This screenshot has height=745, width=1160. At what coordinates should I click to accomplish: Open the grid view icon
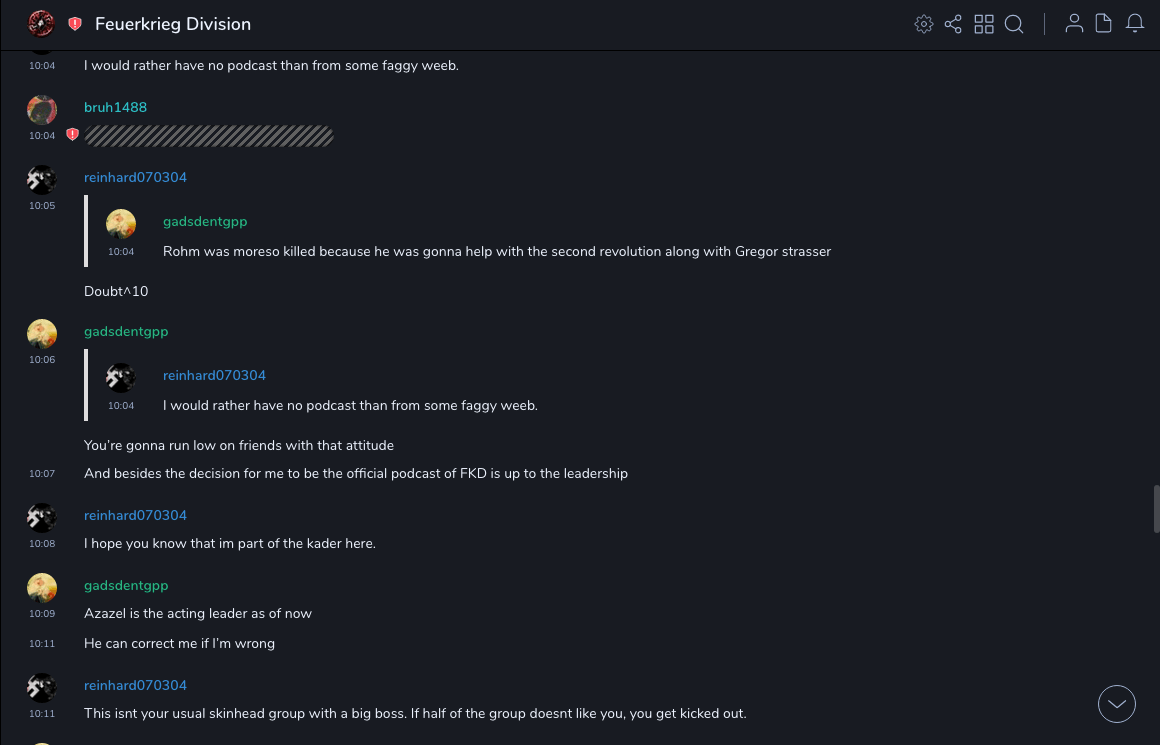984,24
